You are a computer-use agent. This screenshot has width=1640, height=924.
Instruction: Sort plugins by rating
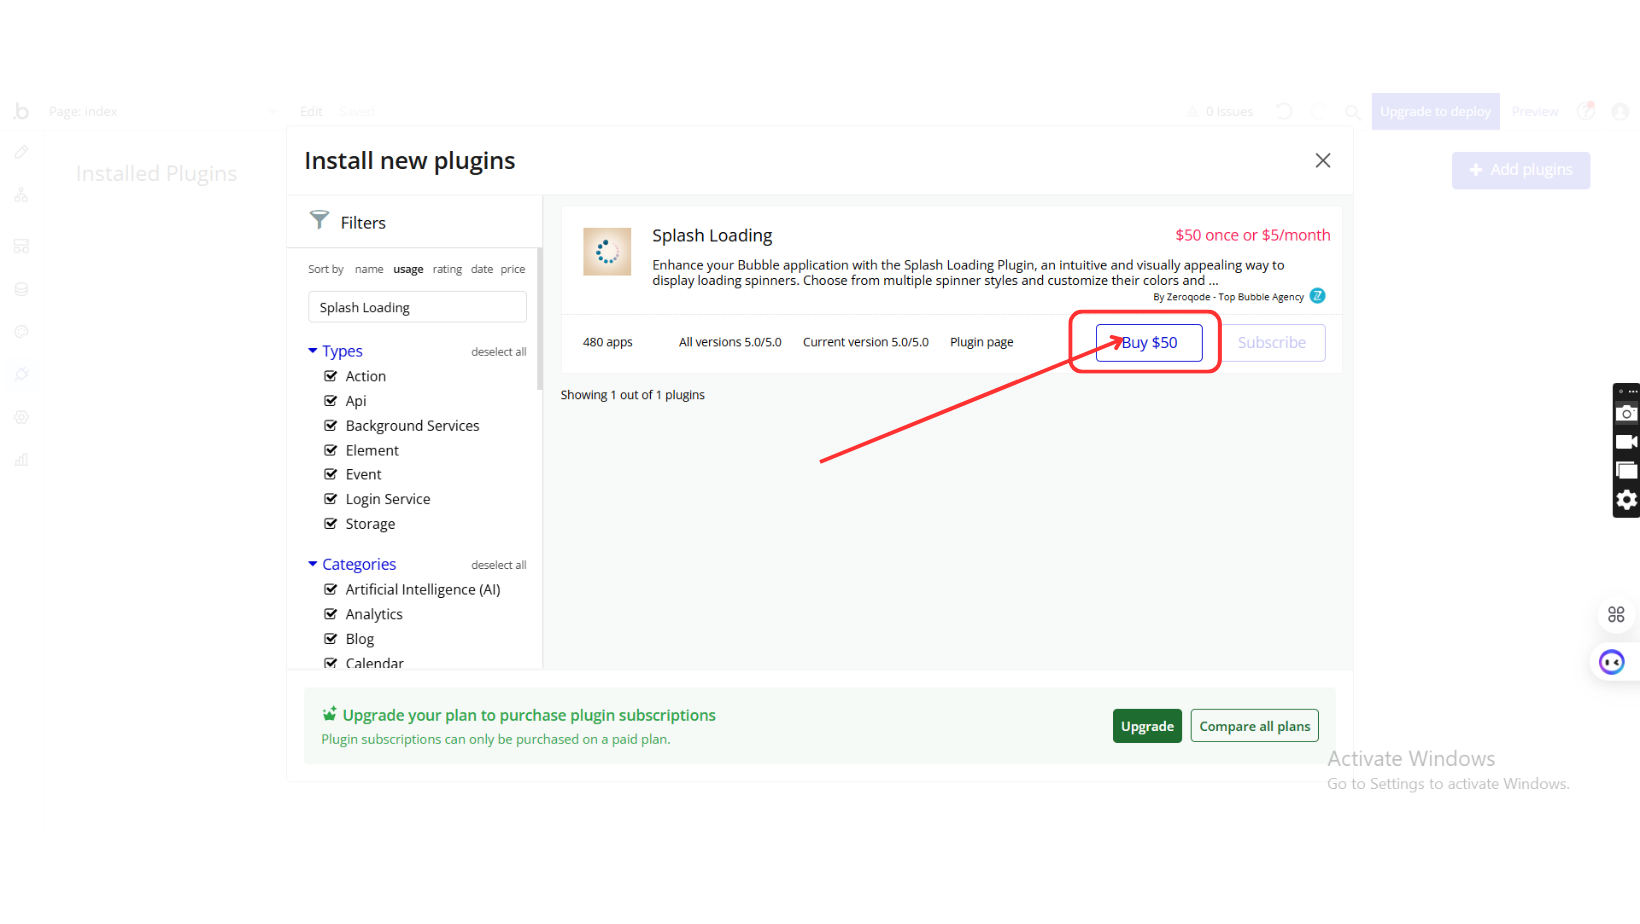(x=447, y=269)
